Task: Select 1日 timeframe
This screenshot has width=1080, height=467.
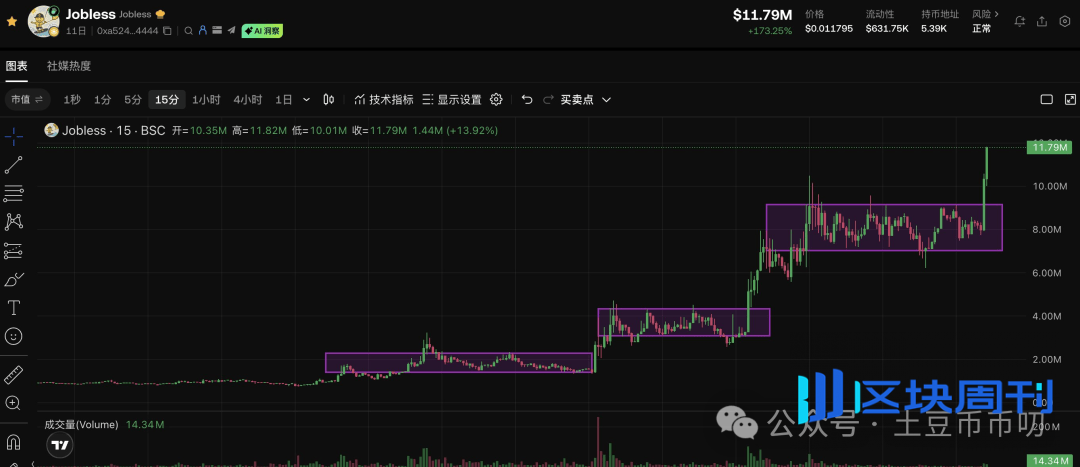Action: point(284,100)
